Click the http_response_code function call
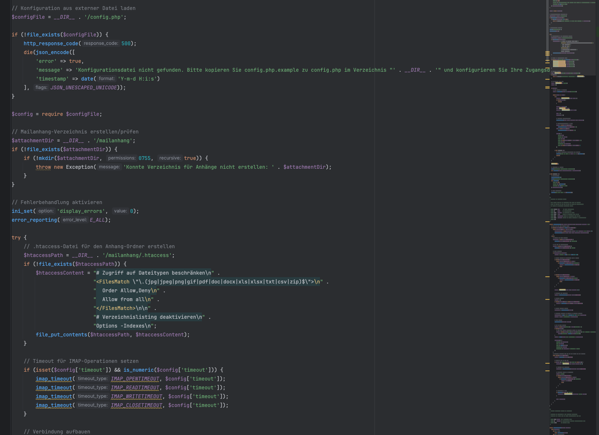 [51, 44]
